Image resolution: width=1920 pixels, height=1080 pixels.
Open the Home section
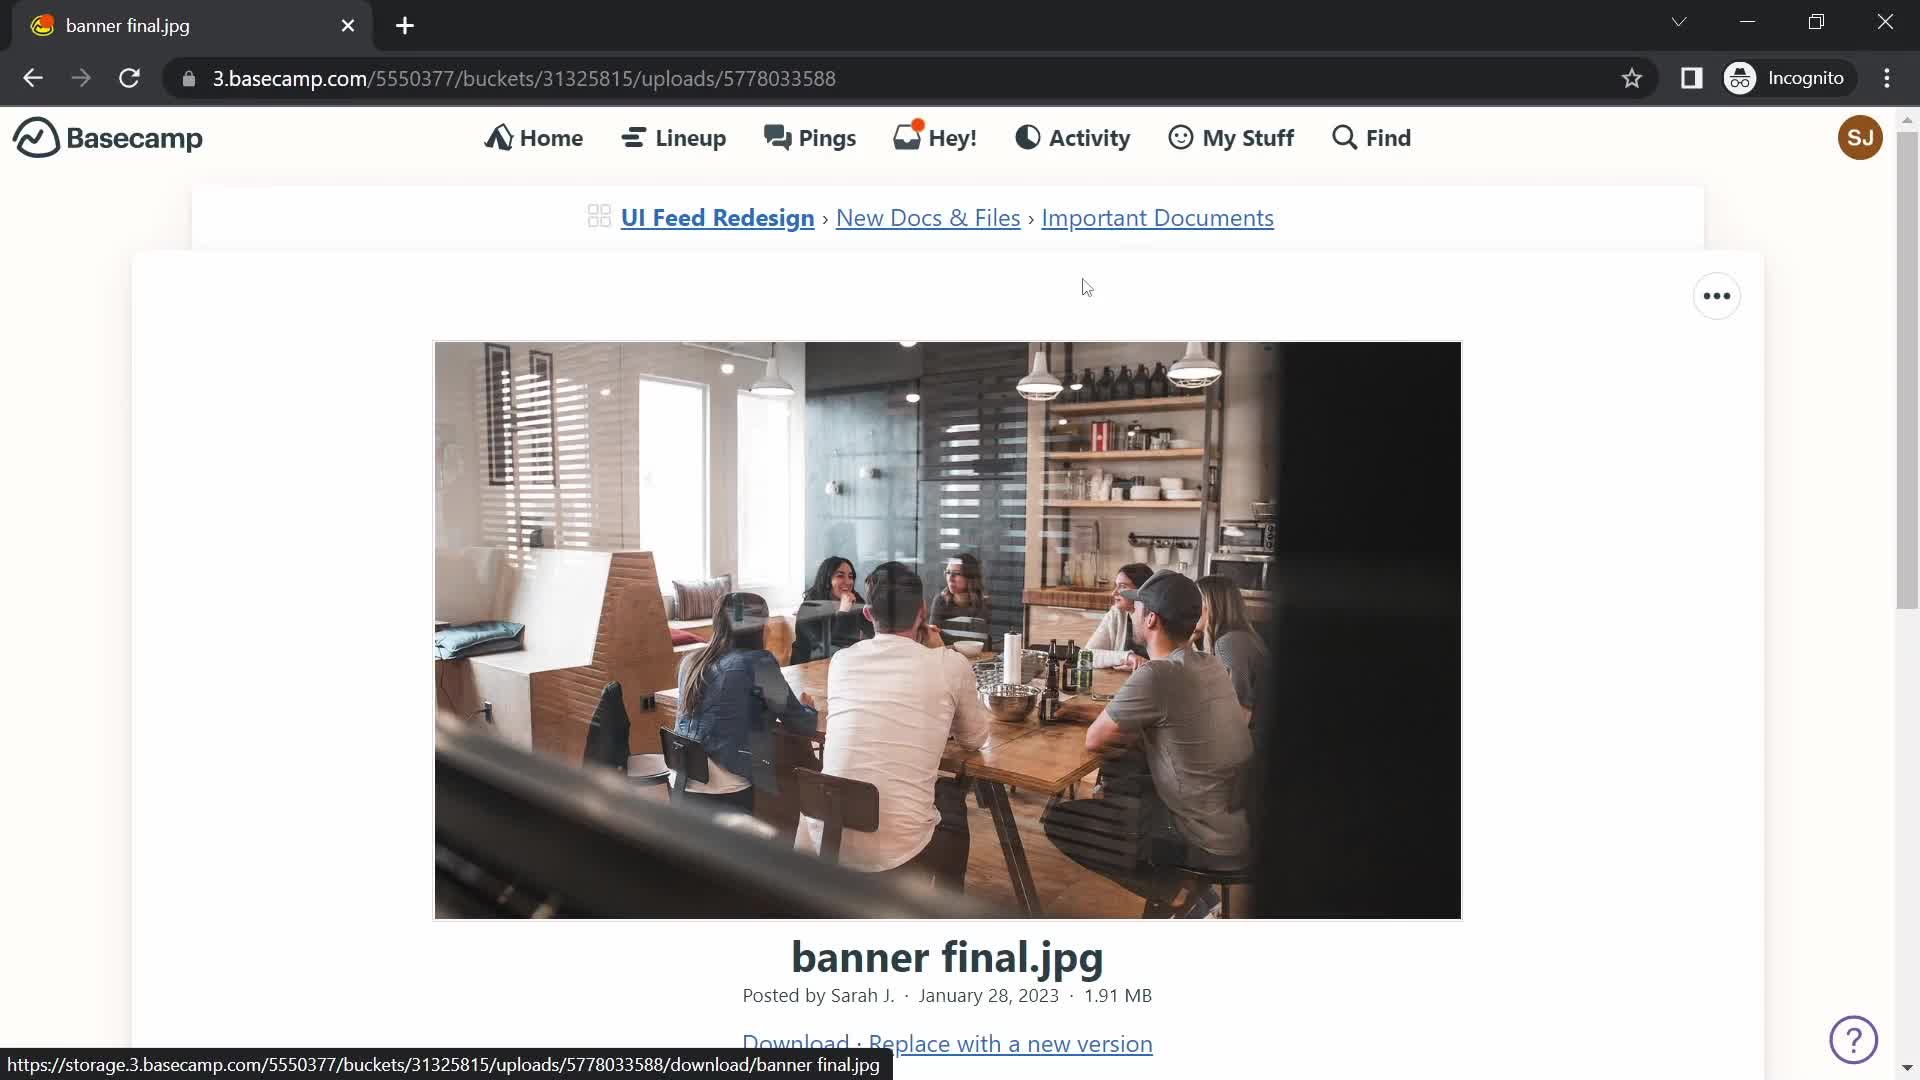pos(534,137)
